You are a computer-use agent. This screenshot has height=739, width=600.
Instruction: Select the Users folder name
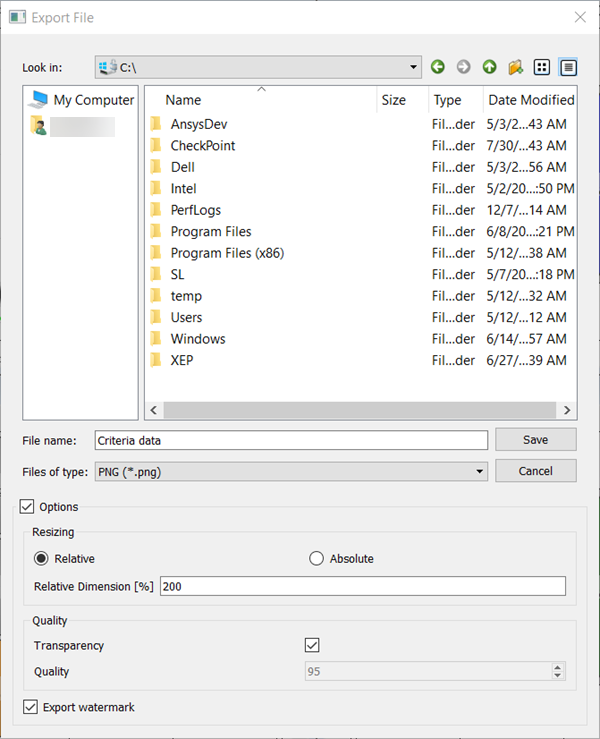coord(186,317)
